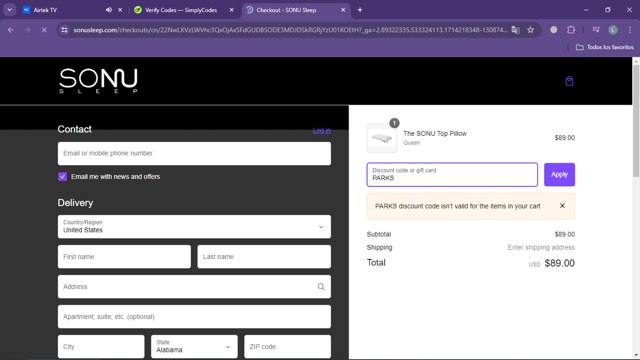Open the Country/Region dropdown
Screen dimensions: 640x360
click(x=194, y=227)
